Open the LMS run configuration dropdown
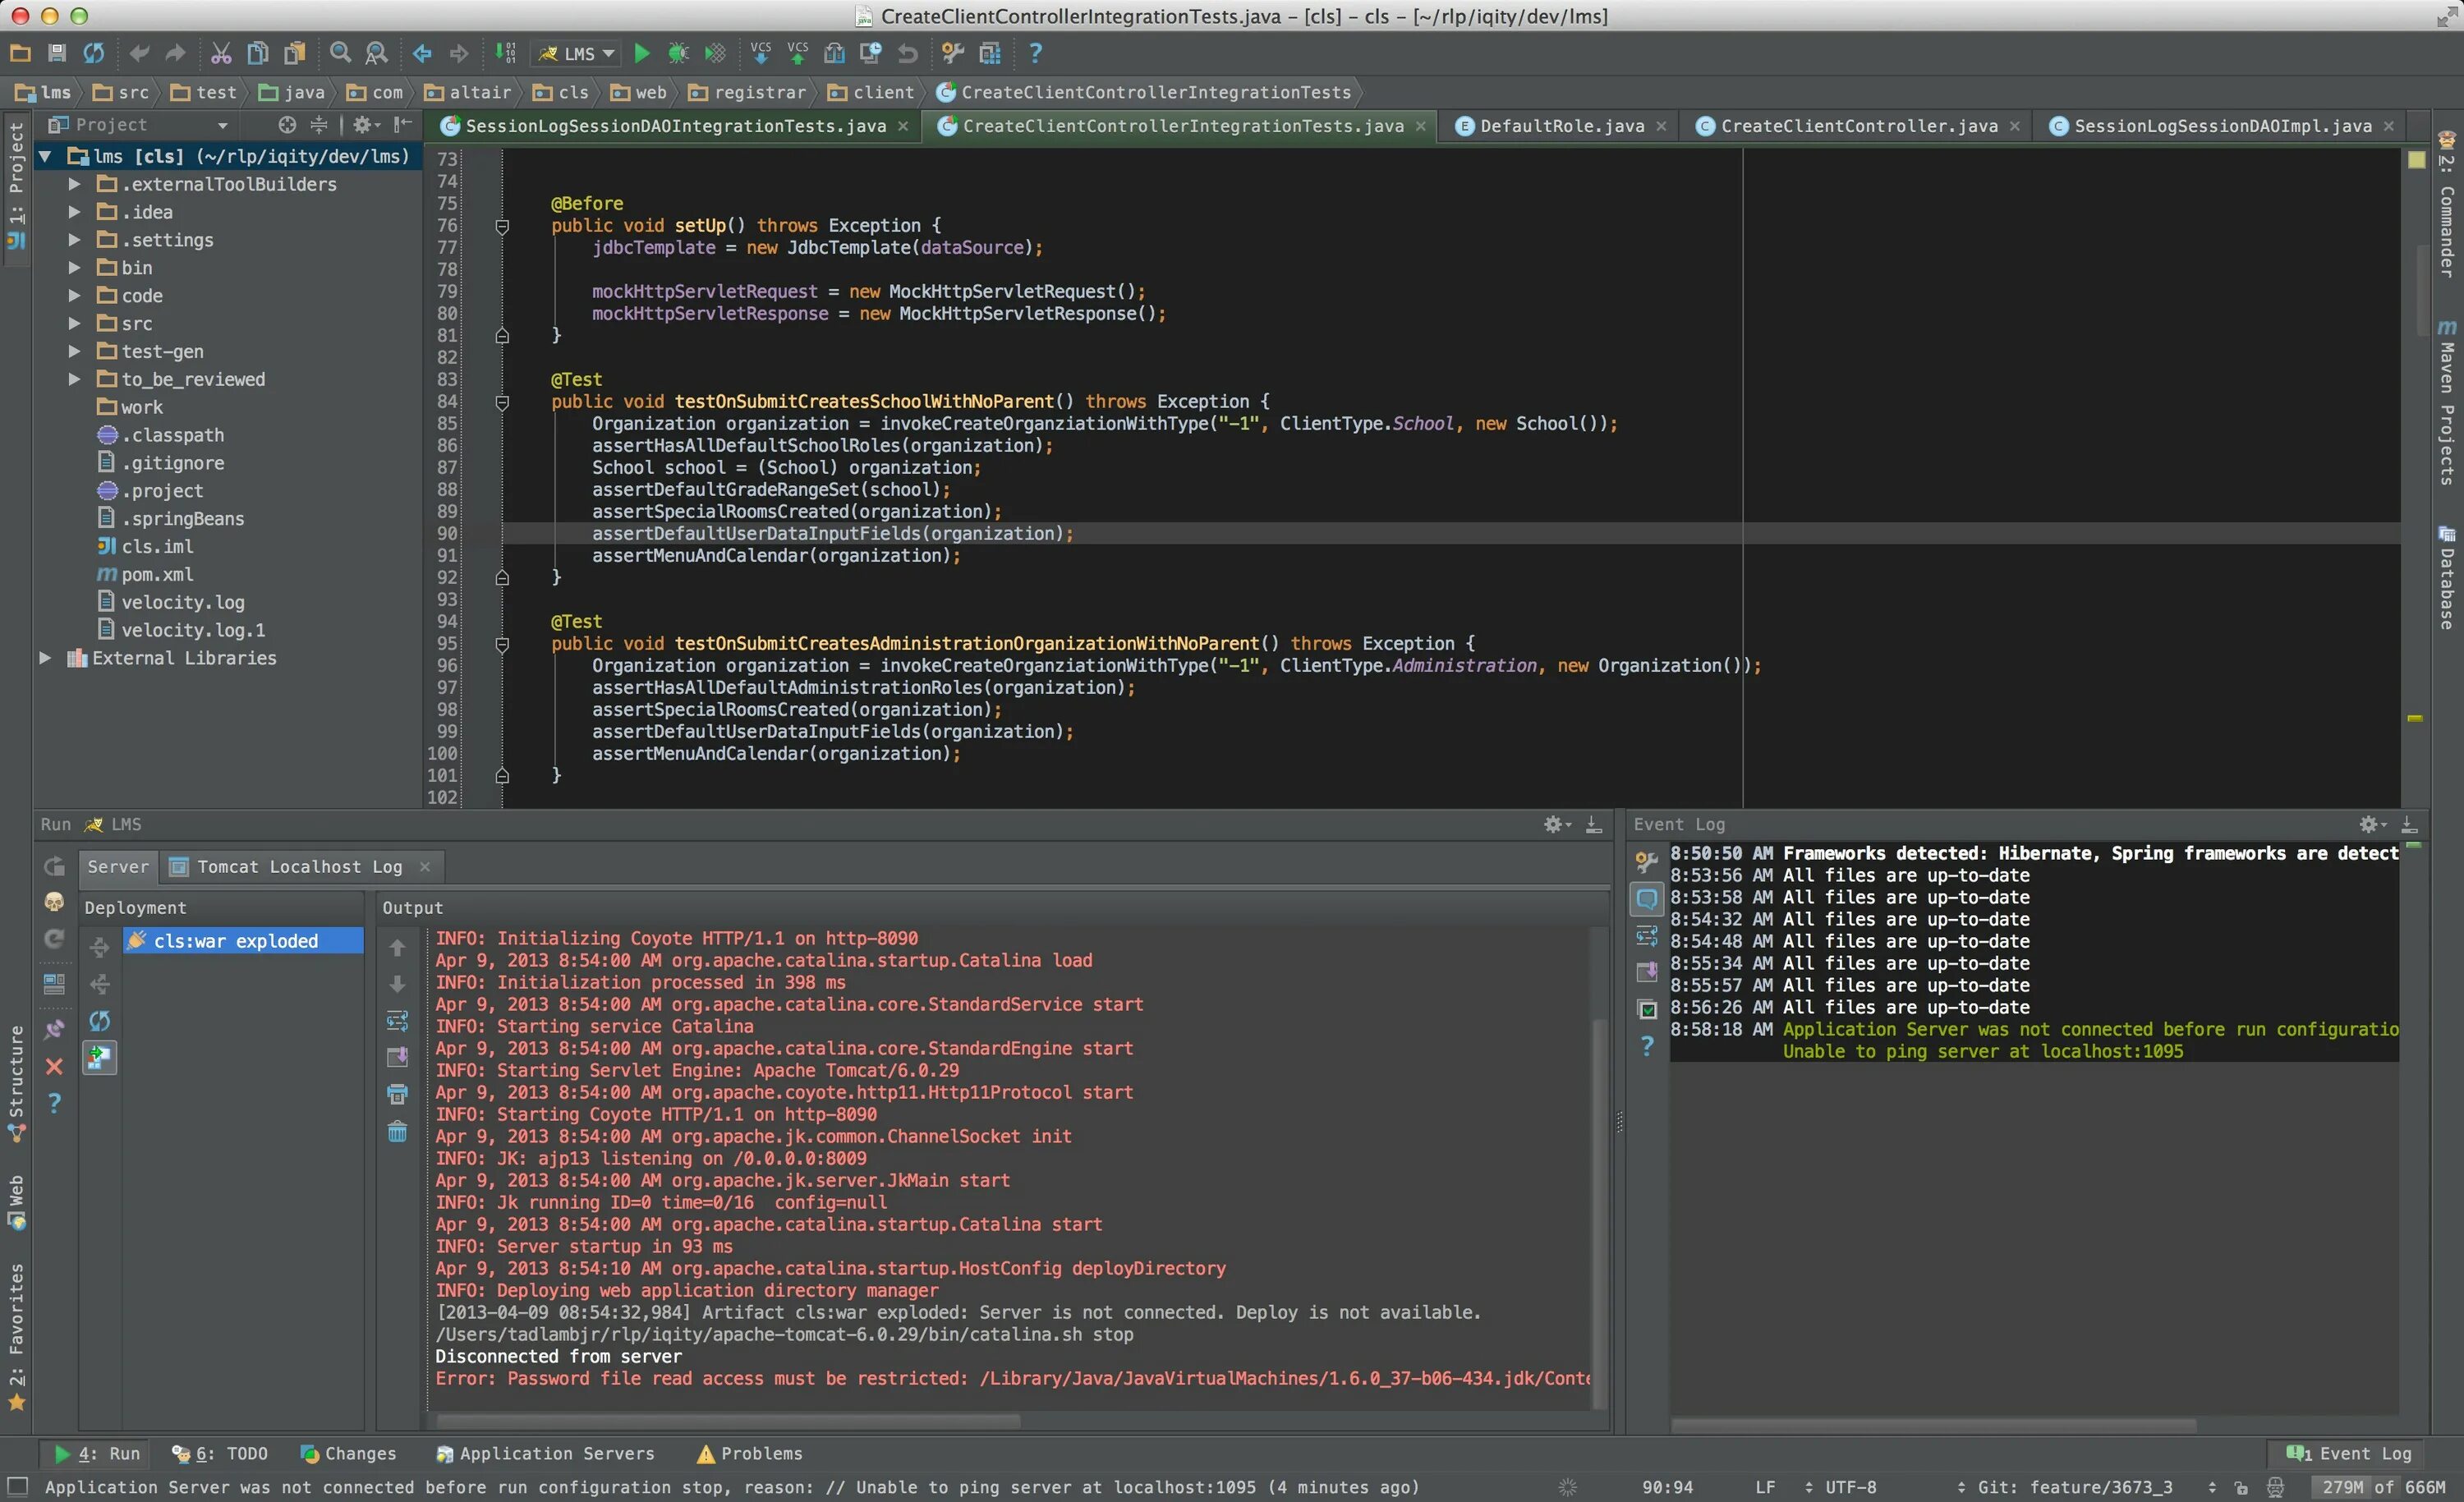 point(579,53)
